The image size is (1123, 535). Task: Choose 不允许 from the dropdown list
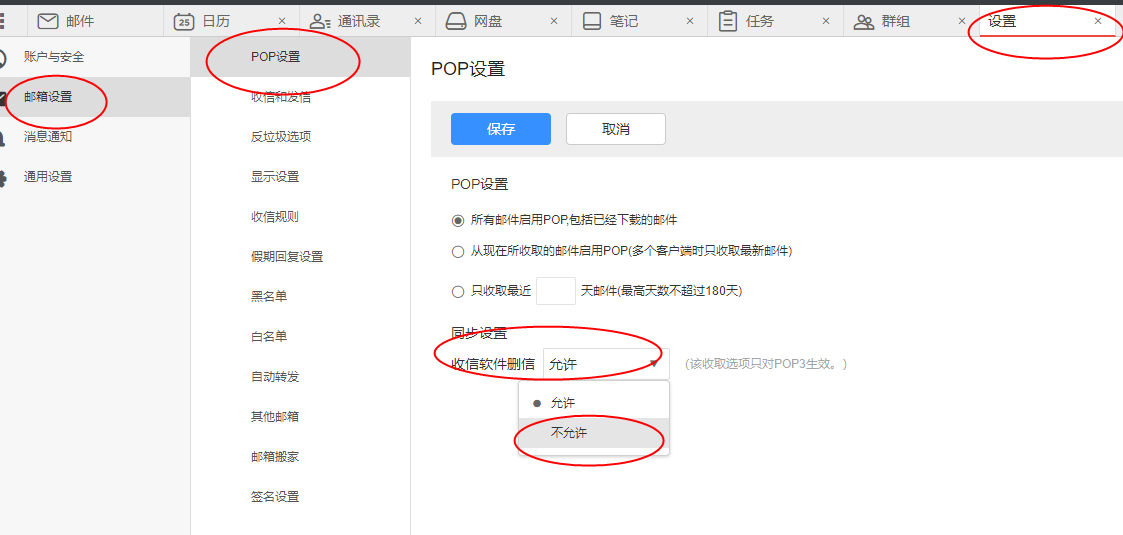click(569, 433)
